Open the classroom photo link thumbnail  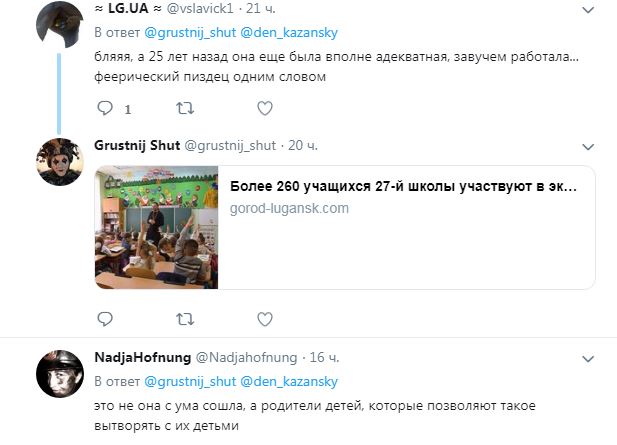pos(157,227)
